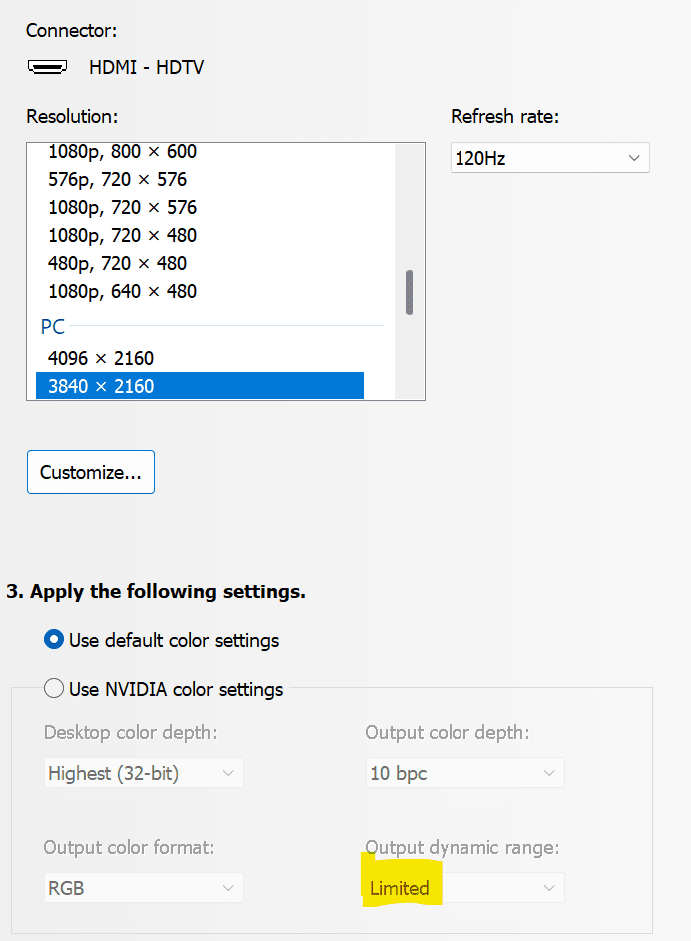Select 576p, 720 × 576 resolution

coord(117,180)
